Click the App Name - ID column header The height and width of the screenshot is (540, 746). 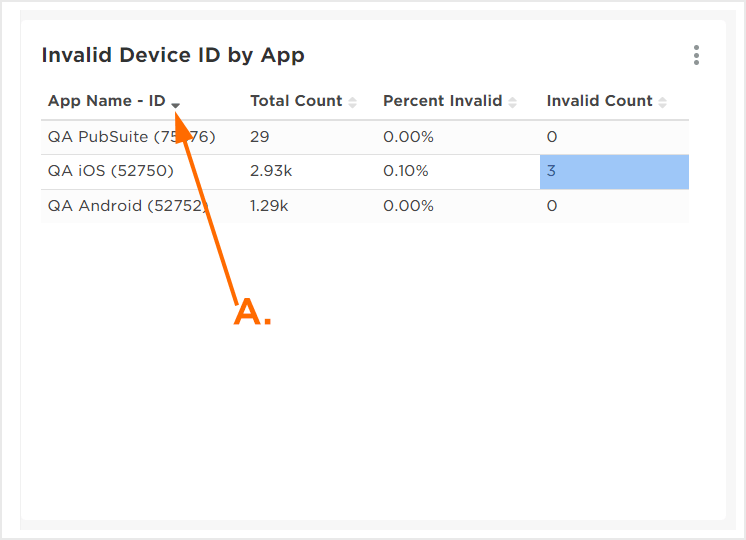point(106,101)
